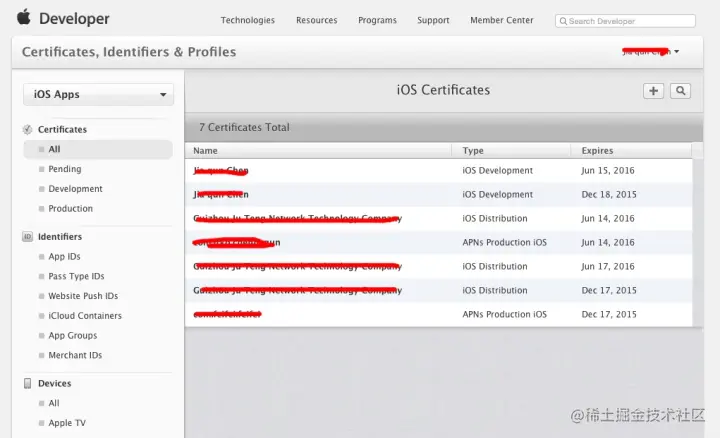Select APNs Production iOS row expiring Jun 14, 2016

coord(439,242)
